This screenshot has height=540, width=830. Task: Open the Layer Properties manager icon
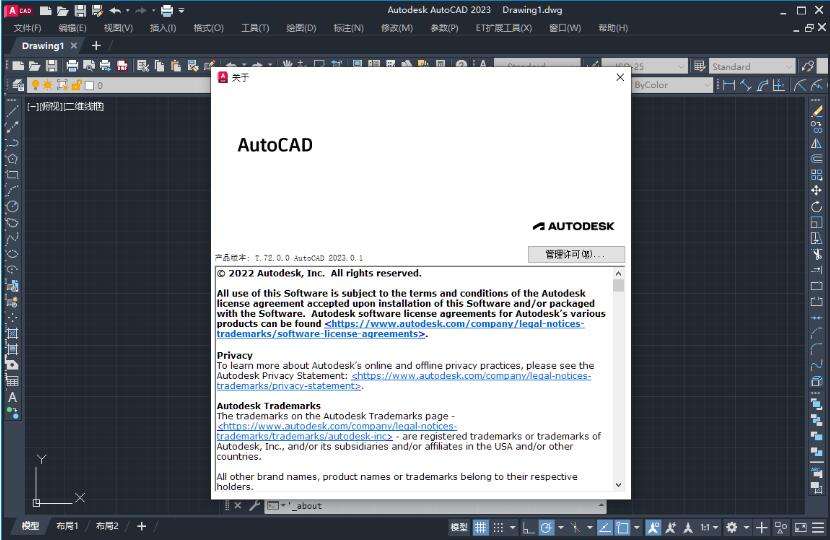click(18, 85)
